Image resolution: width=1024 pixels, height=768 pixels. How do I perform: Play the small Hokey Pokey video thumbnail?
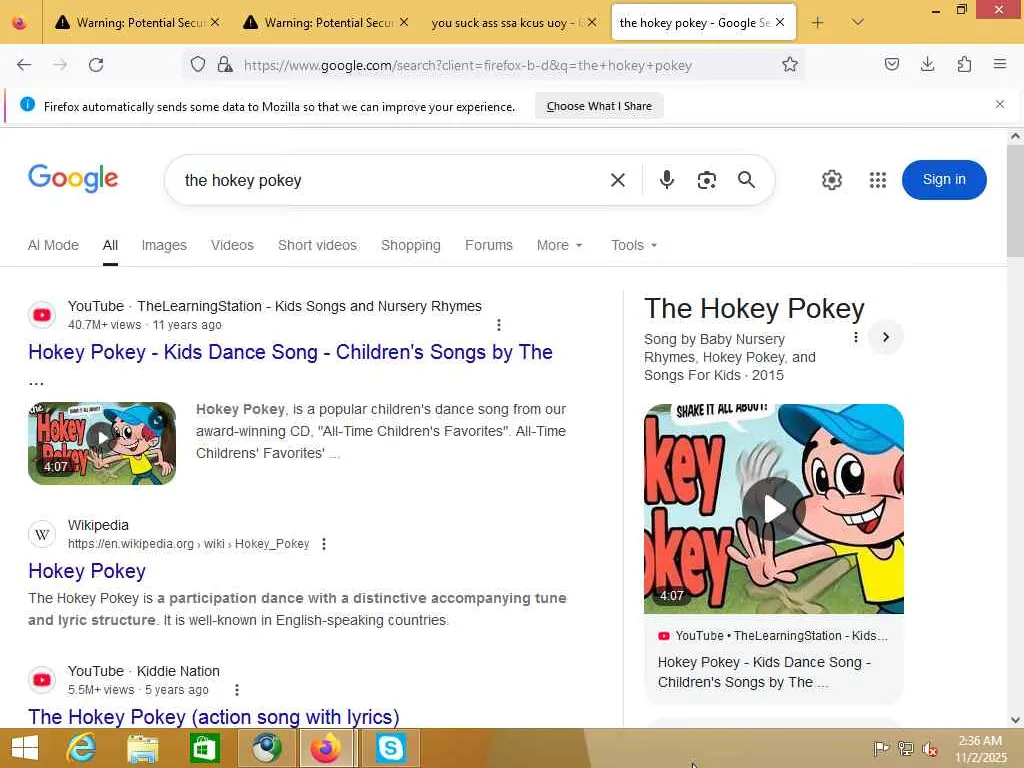click(x=102, y=443)
